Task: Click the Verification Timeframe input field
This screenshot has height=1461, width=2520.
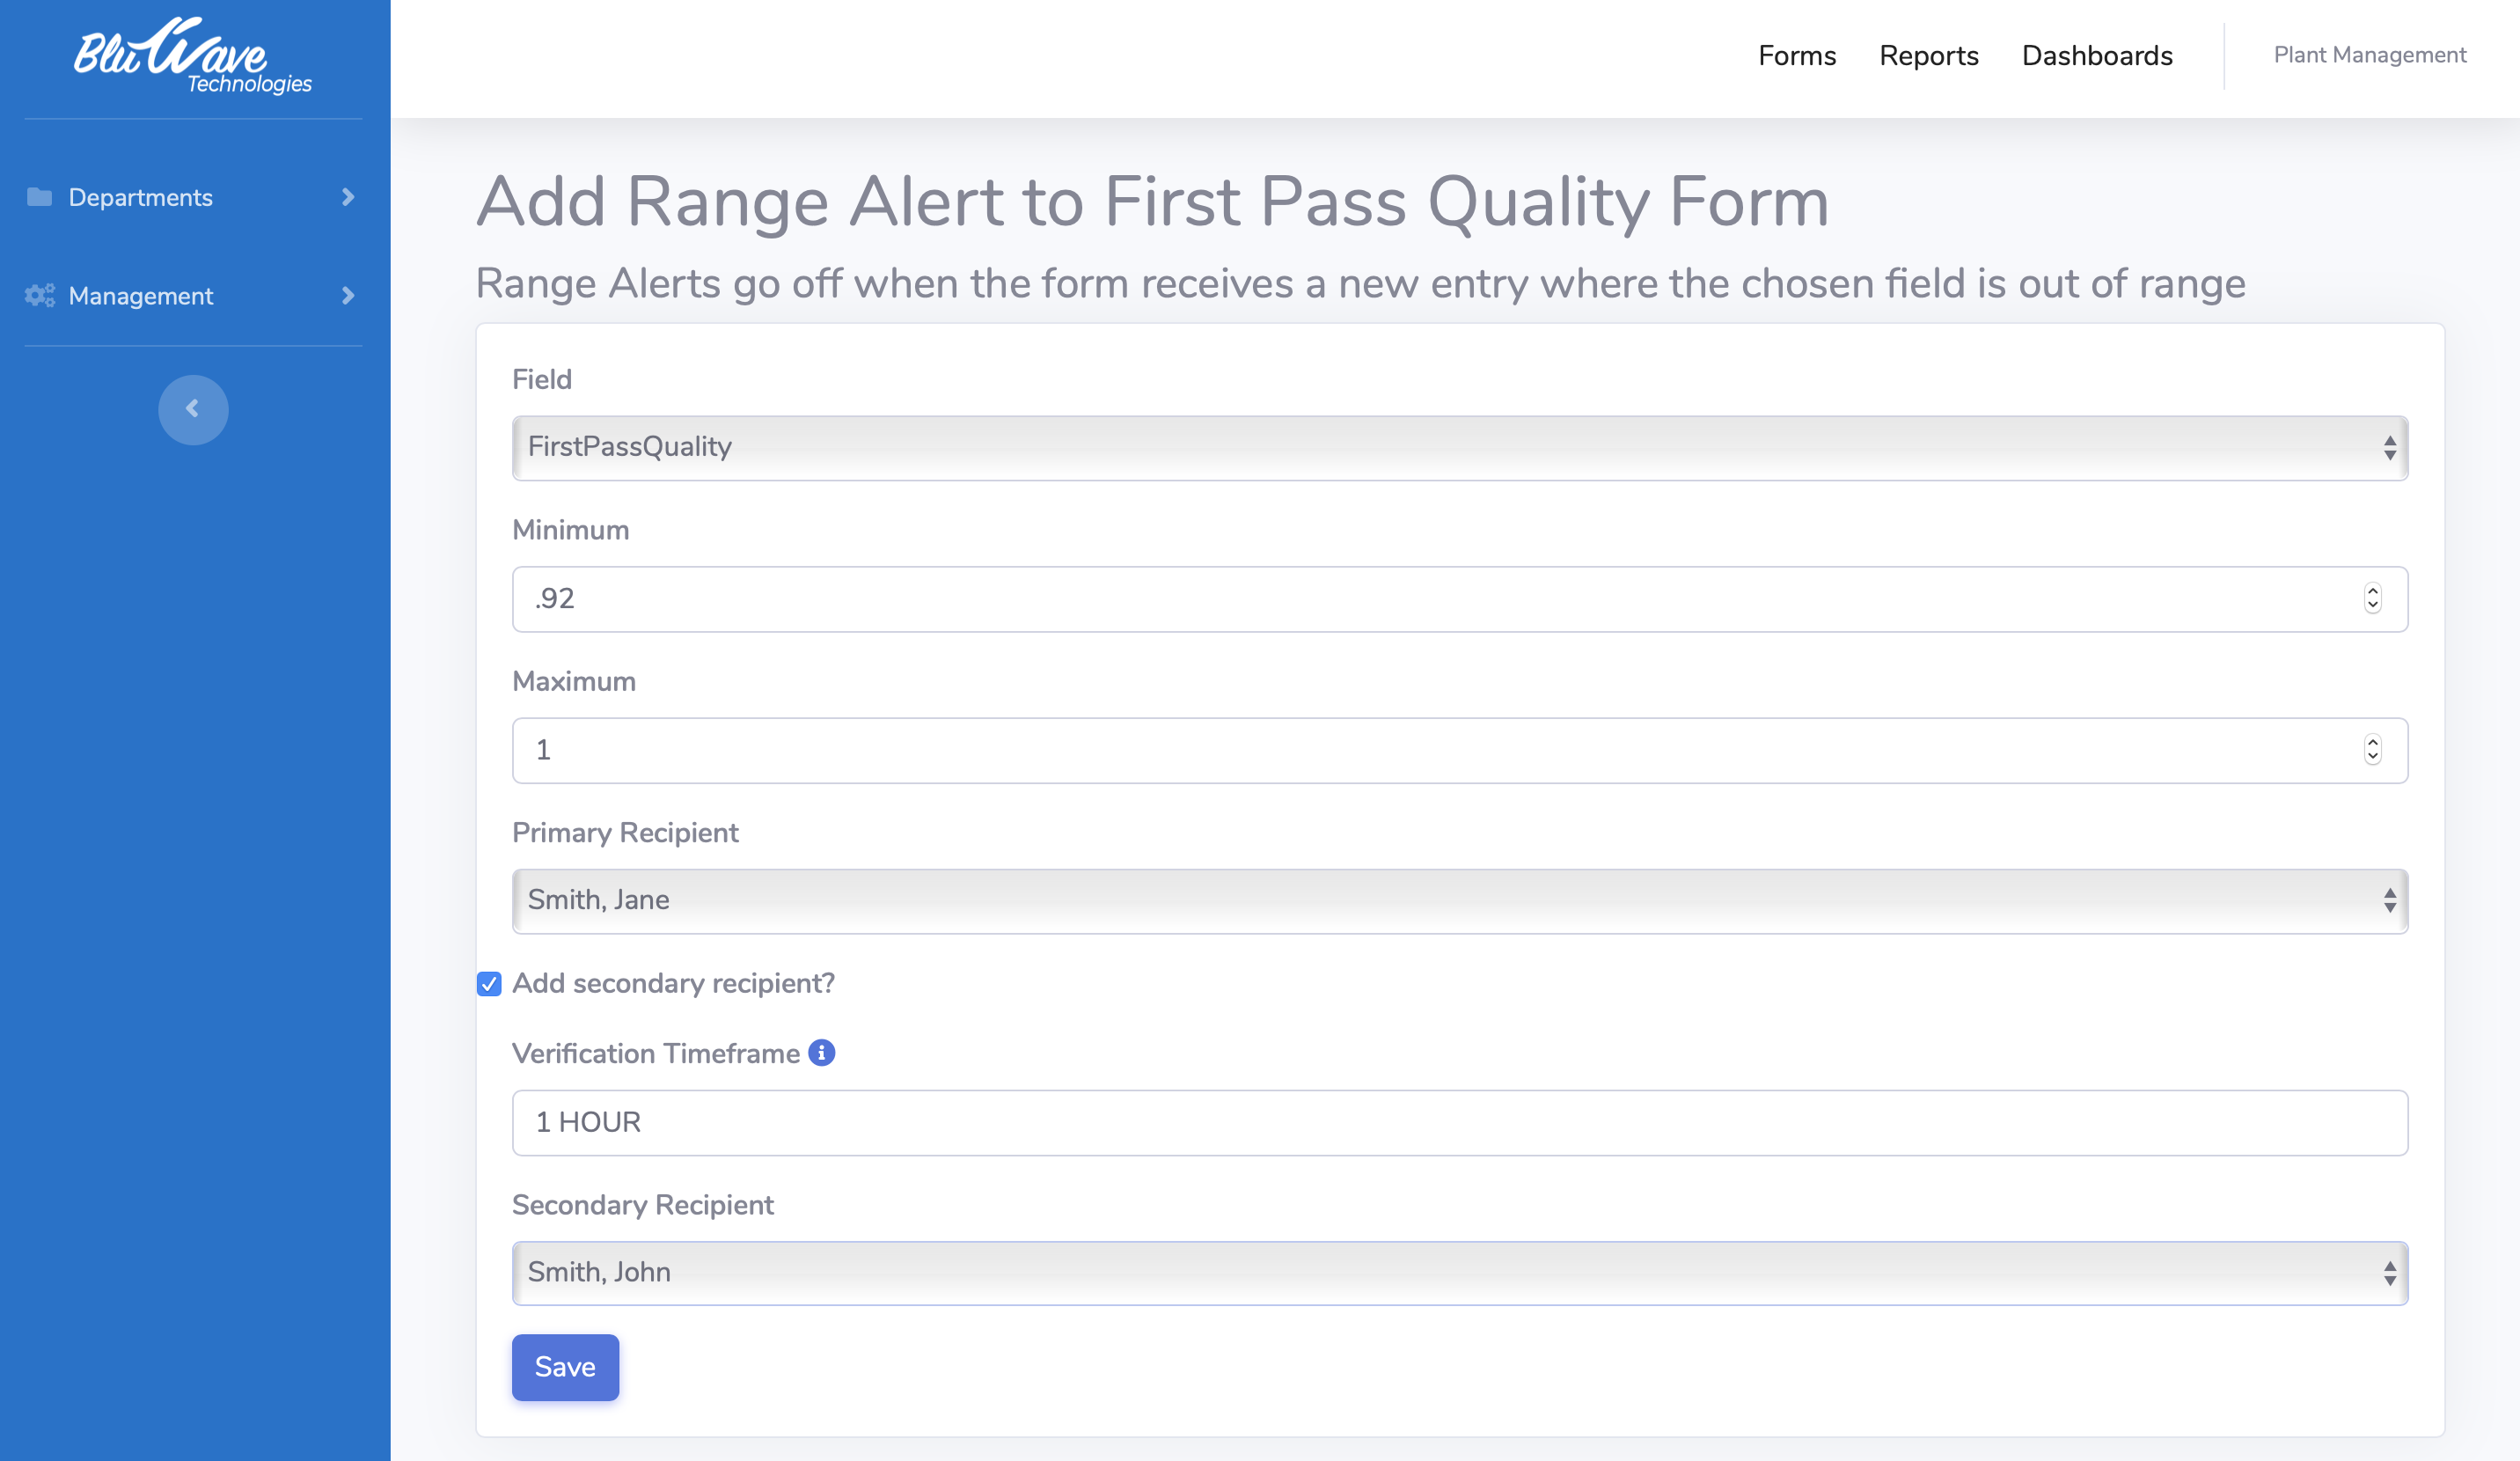Action: (1460, 1122)
